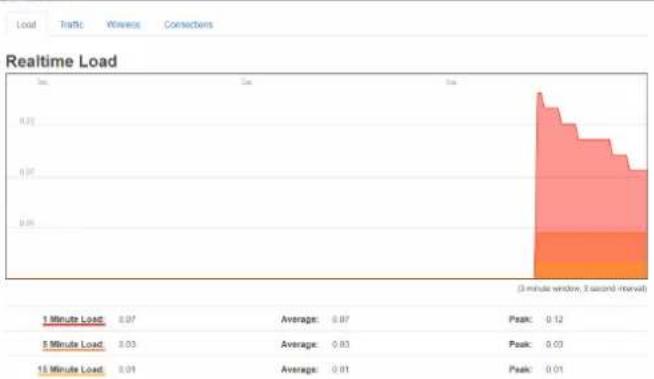Click the 3m time marker on graph
Screen dimensions: 654x379
point(42,82)
